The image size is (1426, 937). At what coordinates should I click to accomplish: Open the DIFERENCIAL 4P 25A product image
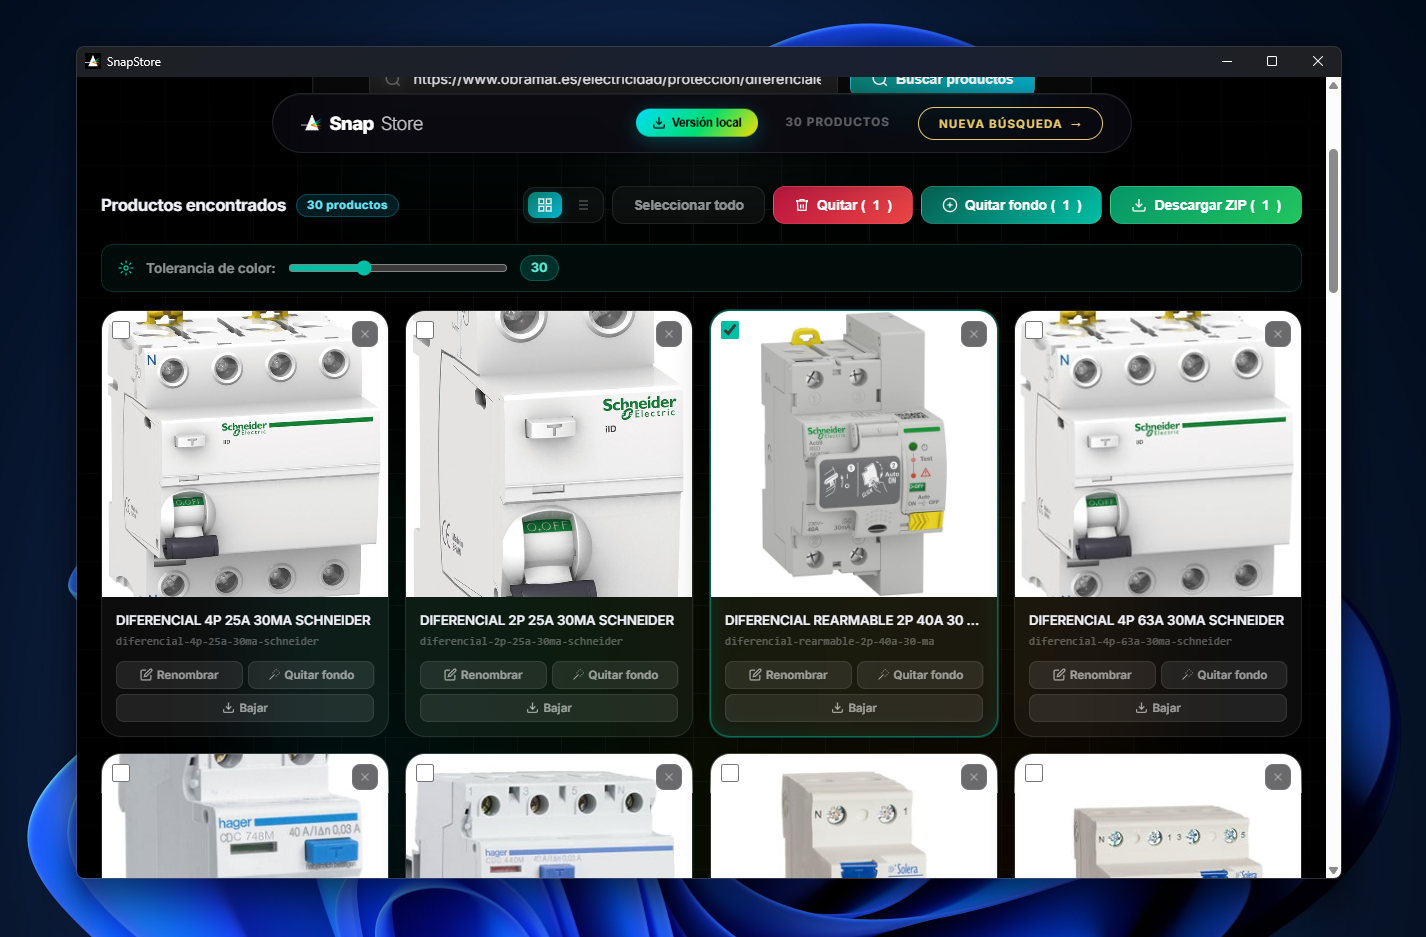coord(245,454)
